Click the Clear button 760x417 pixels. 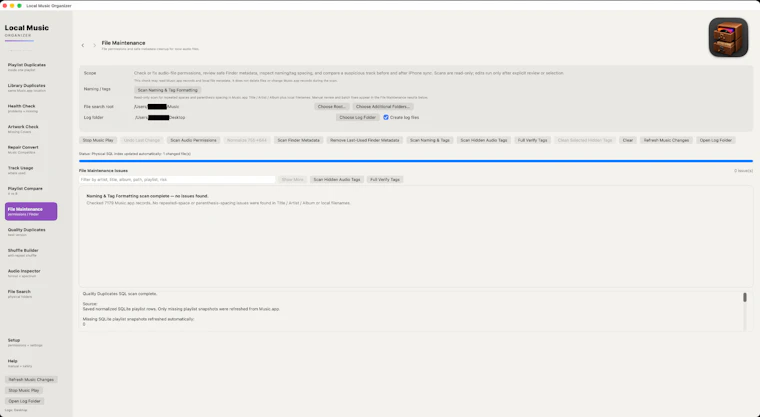tap(628, 140)
